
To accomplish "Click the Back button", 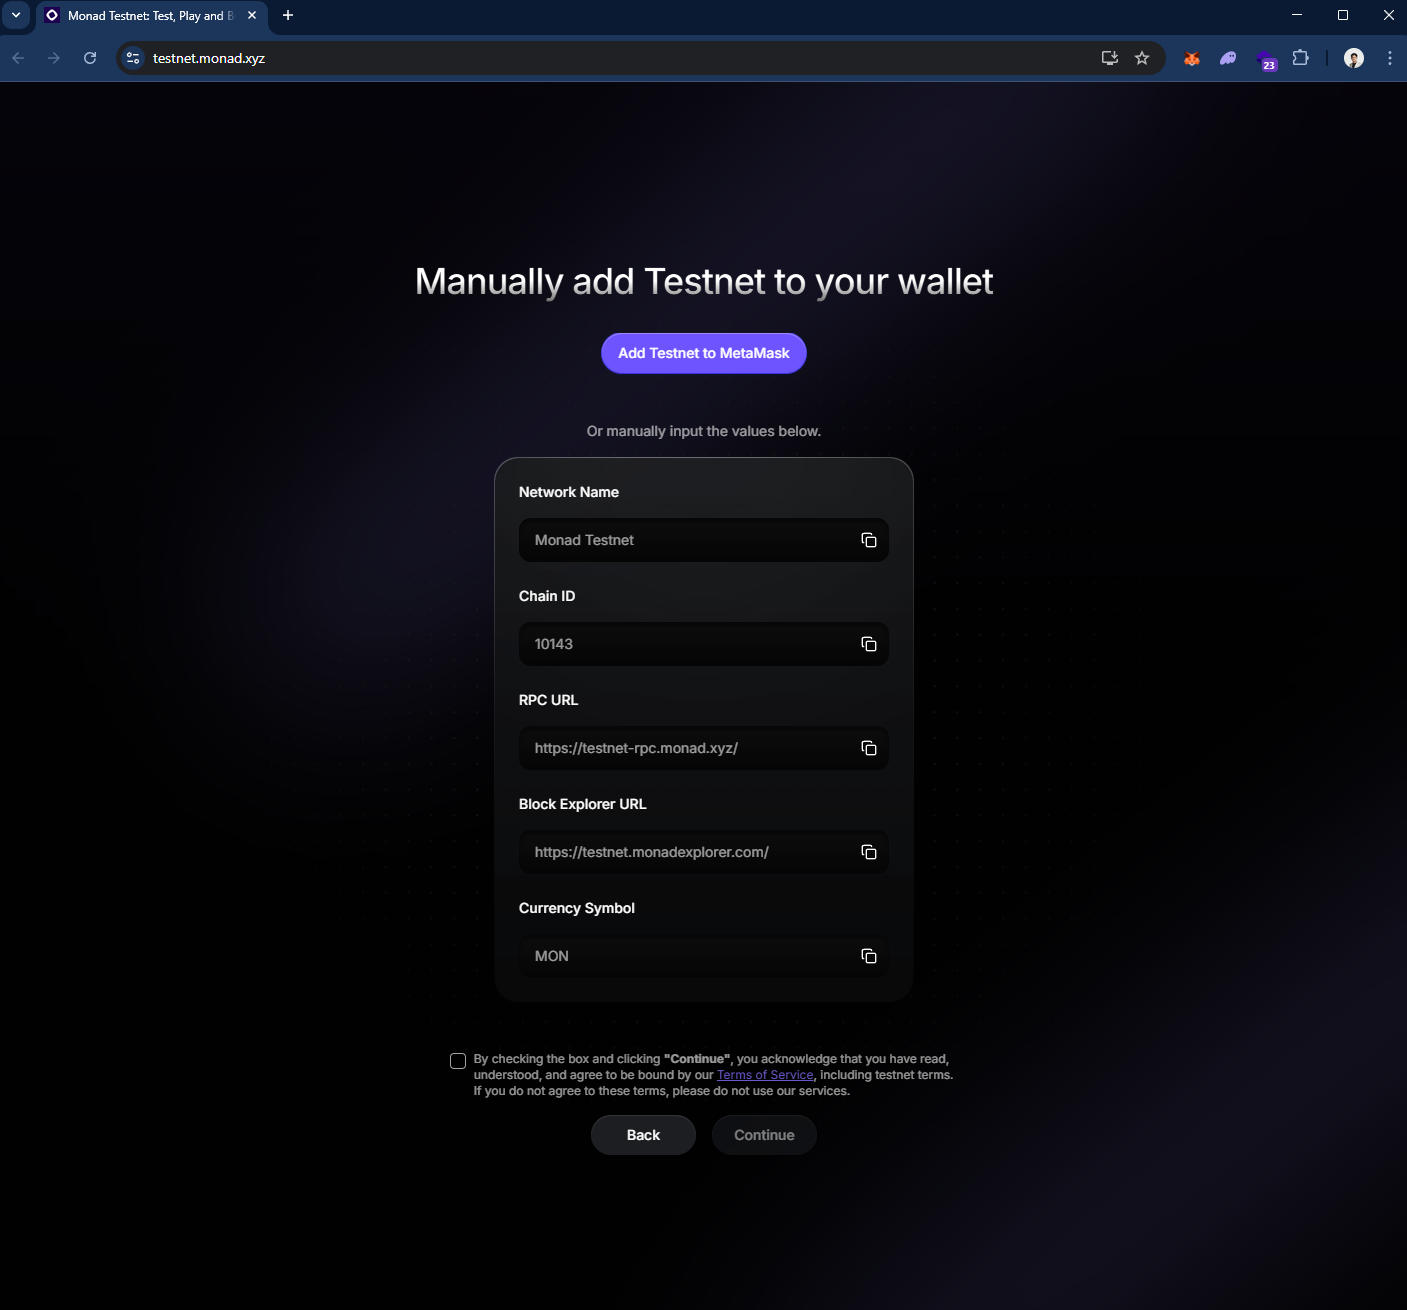I will (x=643, y=1135).
